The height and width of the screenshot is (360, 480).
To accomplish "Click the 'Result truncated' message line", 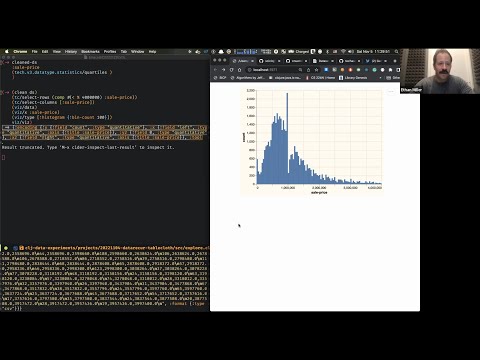I will [x=88, y=147].
